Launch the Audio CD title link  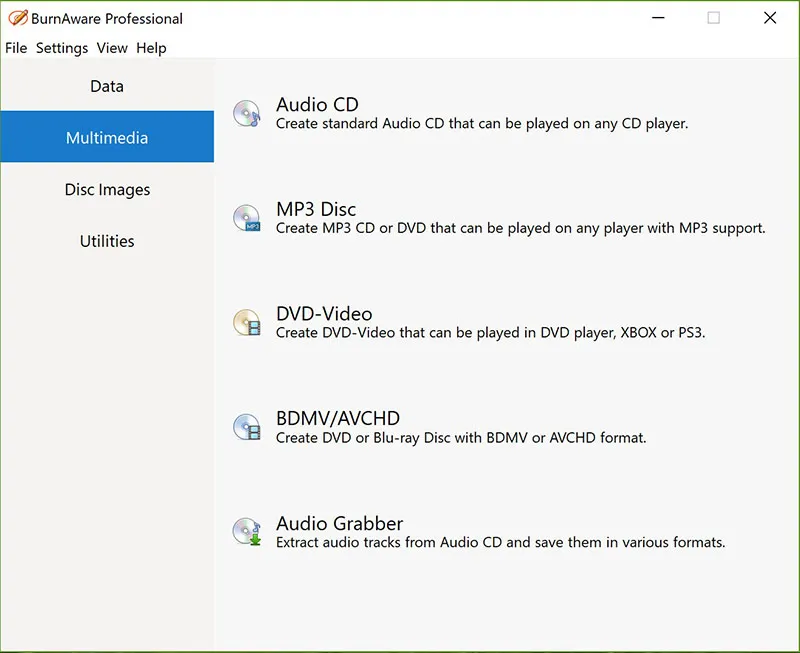(x=317, y=105)
